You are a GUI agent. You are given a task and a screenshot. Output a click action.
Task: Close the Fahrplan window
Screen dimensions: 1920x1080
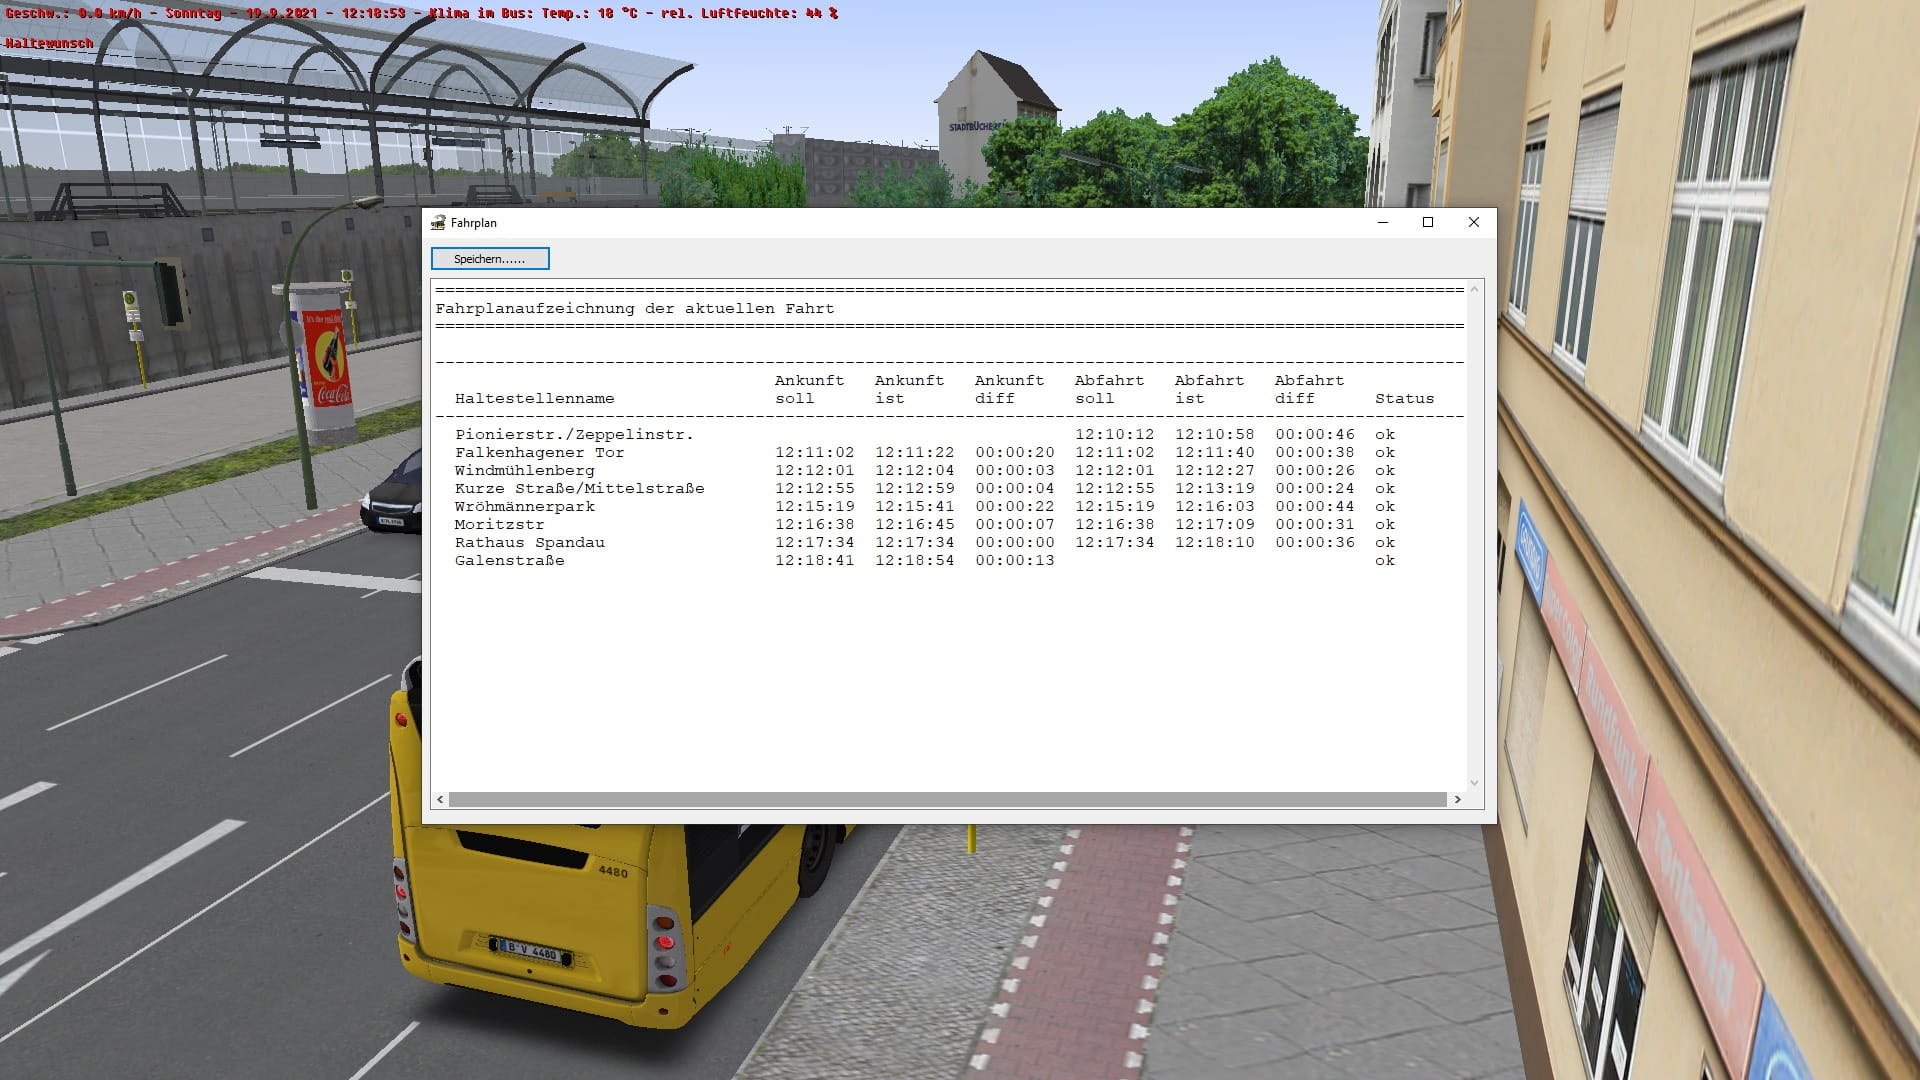(x=1473, y=223)
